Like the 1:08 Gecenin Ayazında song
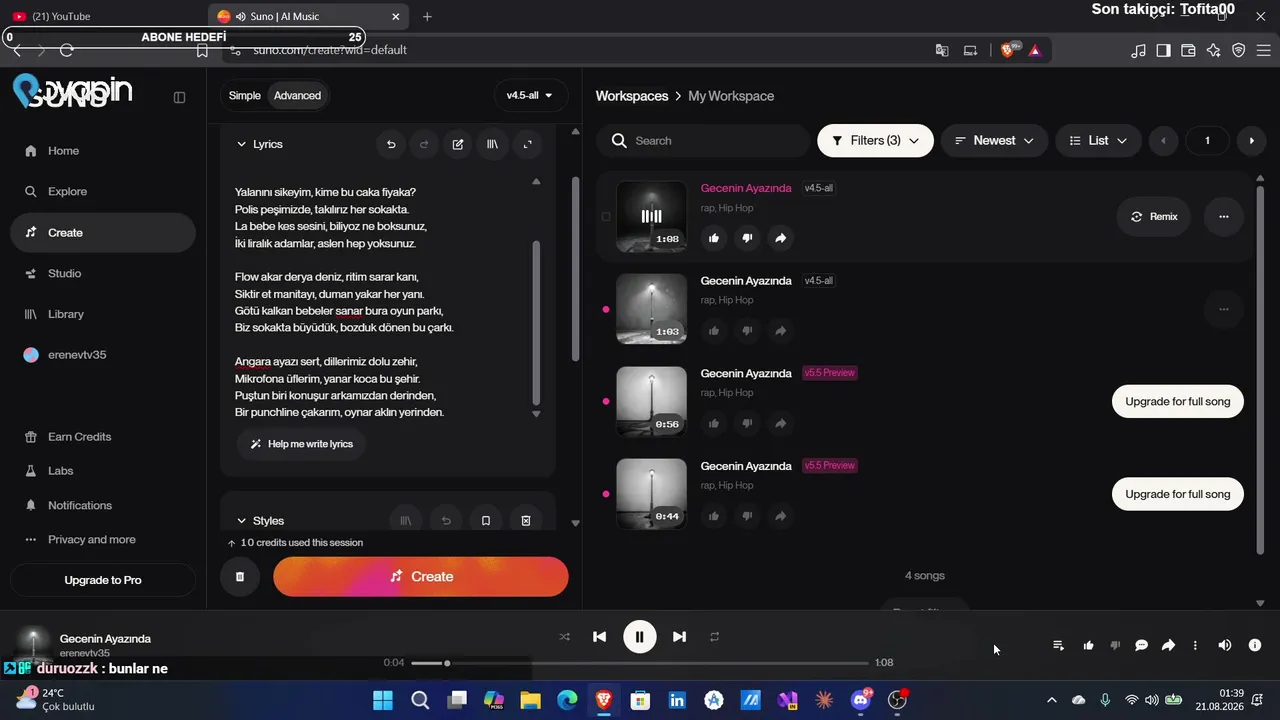This screenshot has width=1280, height=720. (x=714, y=238)
